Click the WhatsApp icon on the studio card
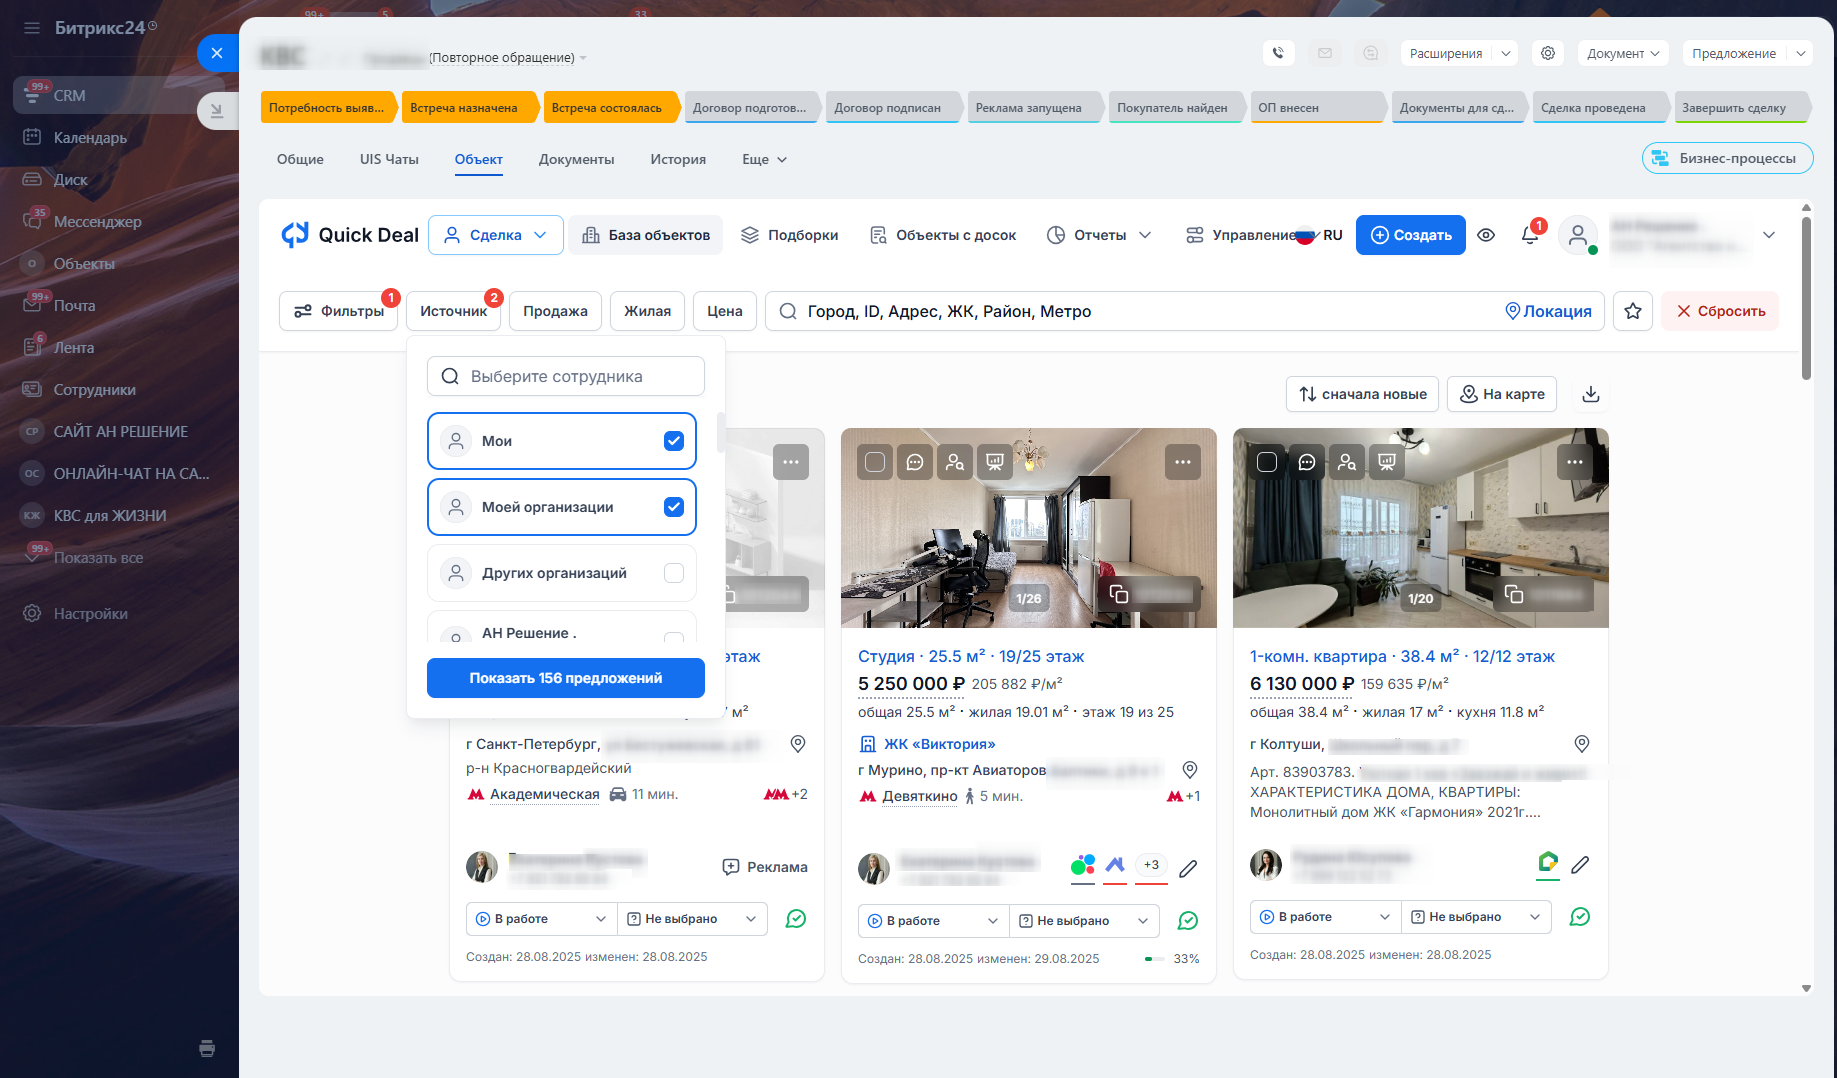1837x1078 pixels. click(1188, 920)
